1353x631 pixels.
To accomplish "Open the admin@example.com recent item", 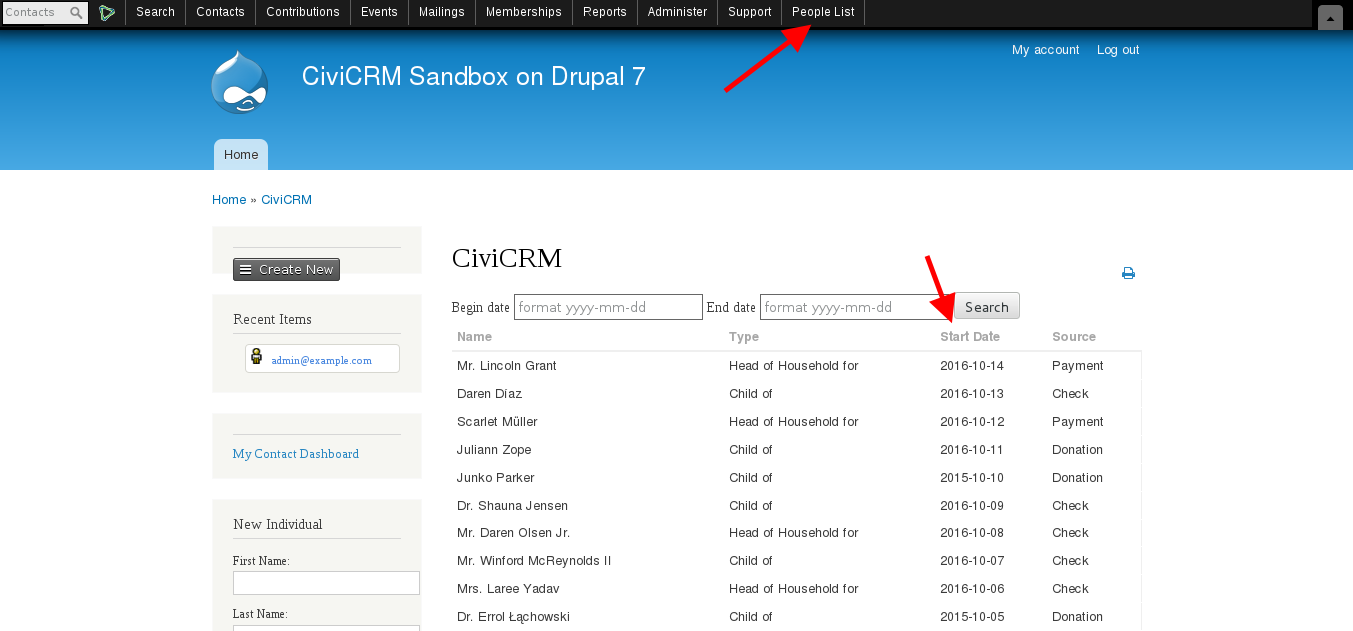I will 321,360.
